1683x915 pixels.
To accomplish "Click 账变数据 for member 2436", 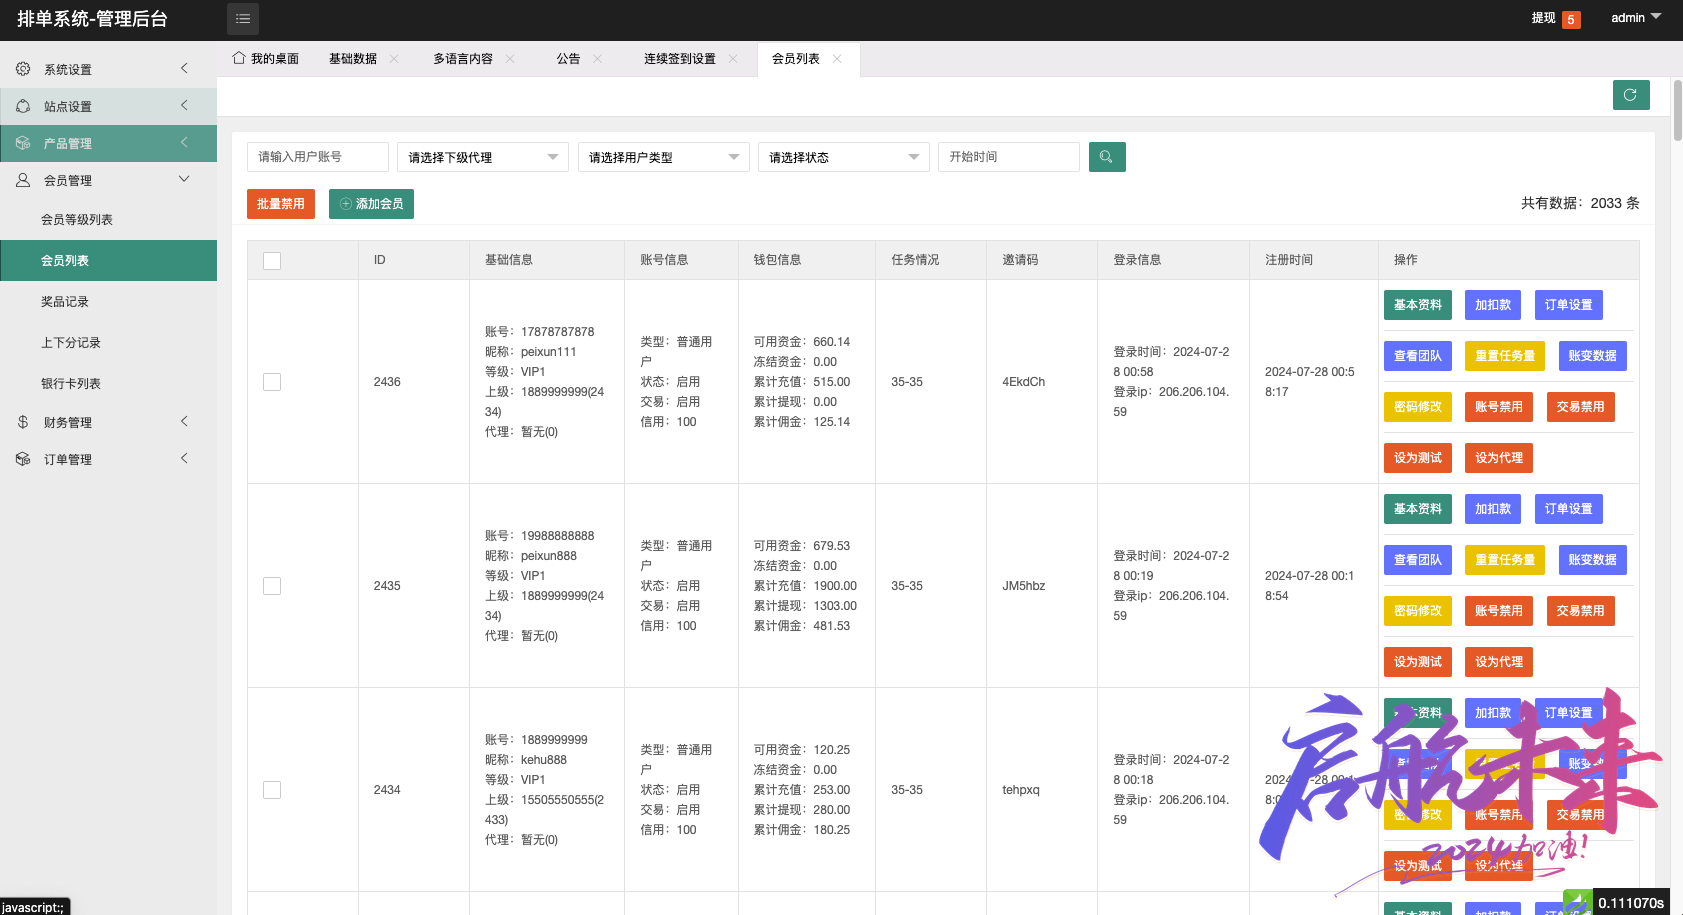I will click(x=1593, y=356).
